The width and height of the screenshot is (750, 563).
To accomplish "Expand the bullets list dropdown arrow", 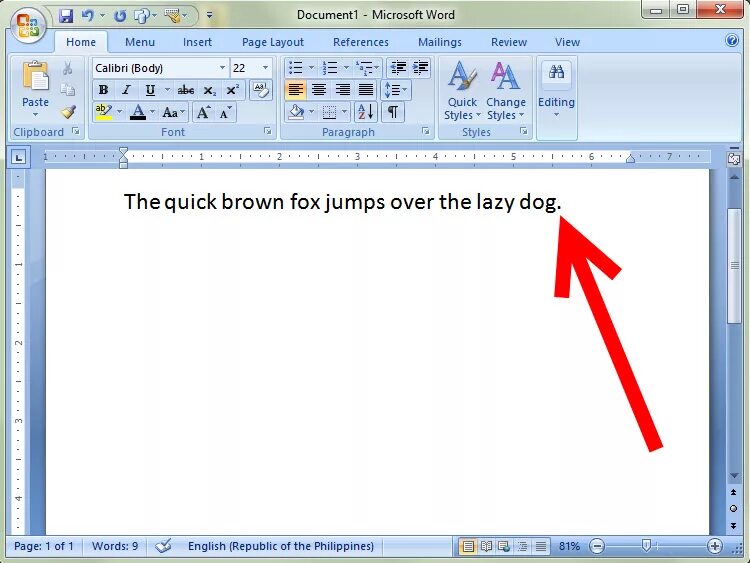I will [311, 68].
